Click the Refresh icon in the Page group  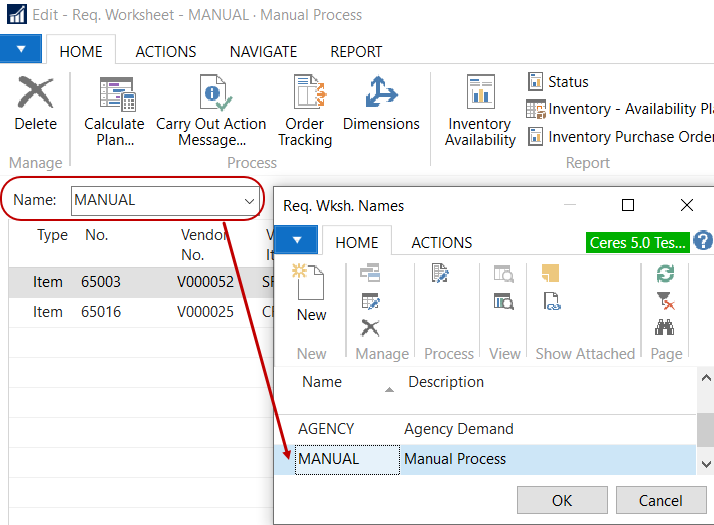click(x=665, y=273)
